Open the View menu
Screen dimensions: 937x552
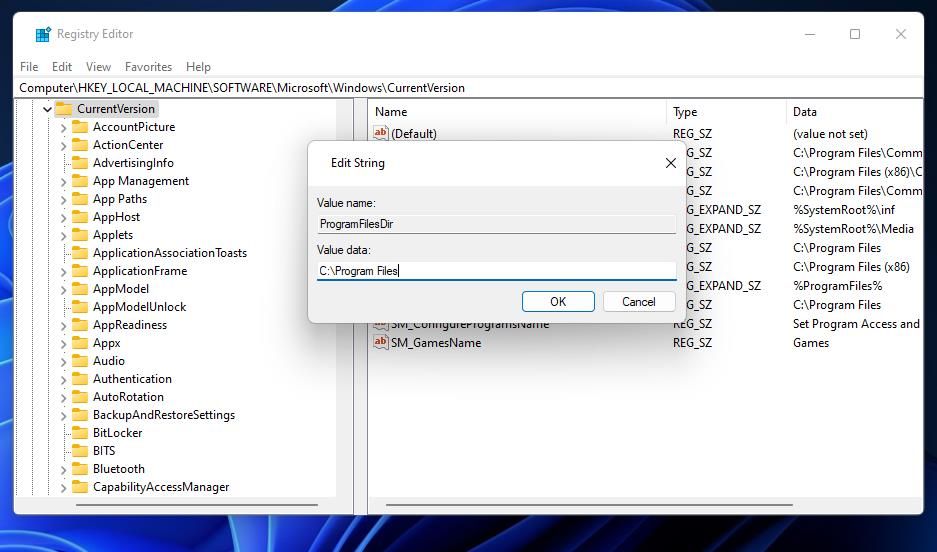pos(98,67)
